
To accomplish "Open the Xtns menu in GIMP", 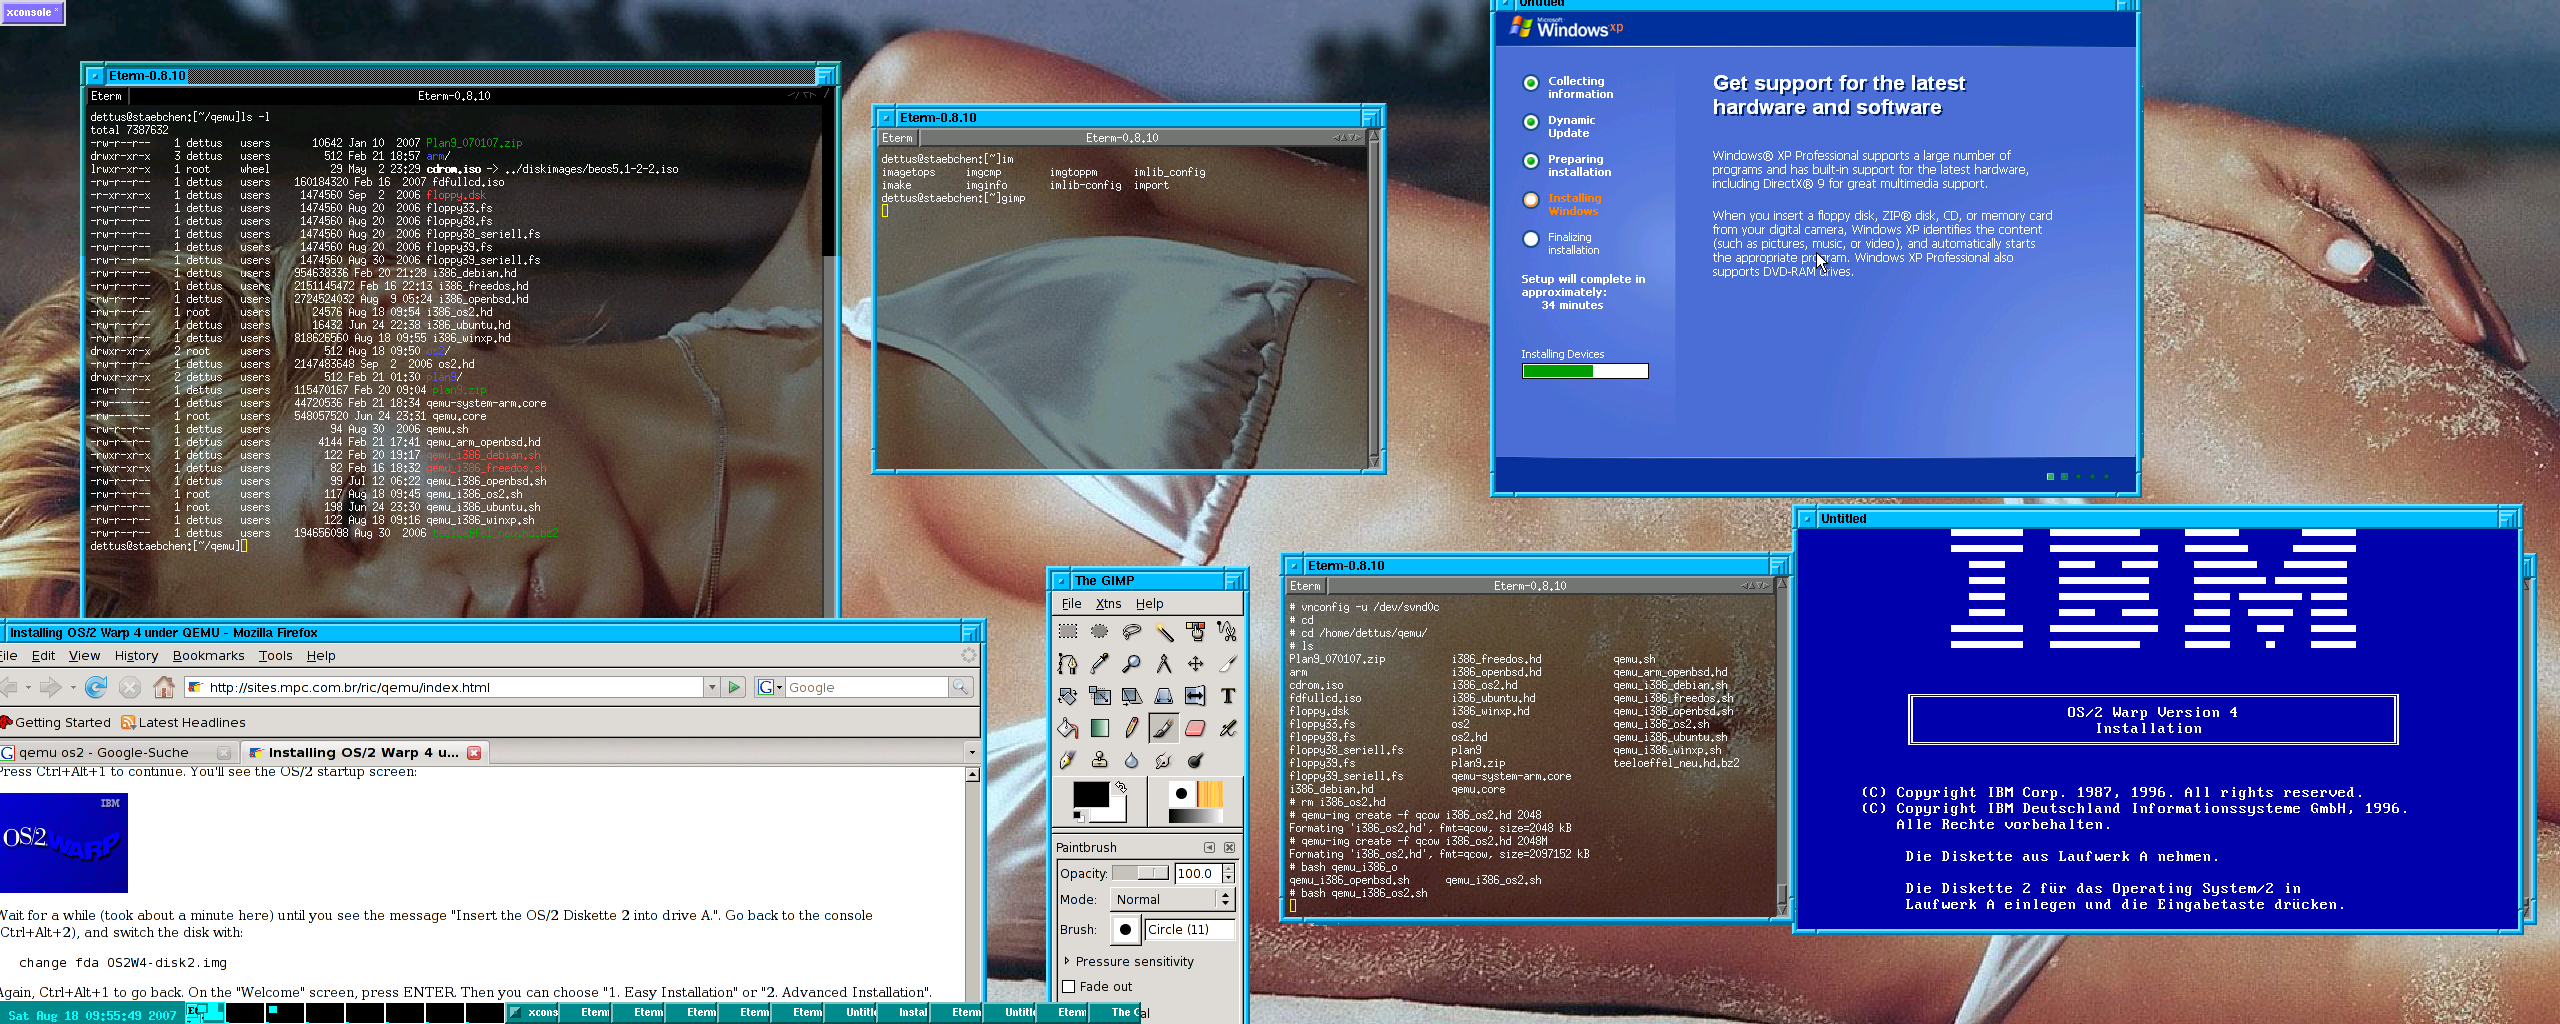I will (1108, 603).
